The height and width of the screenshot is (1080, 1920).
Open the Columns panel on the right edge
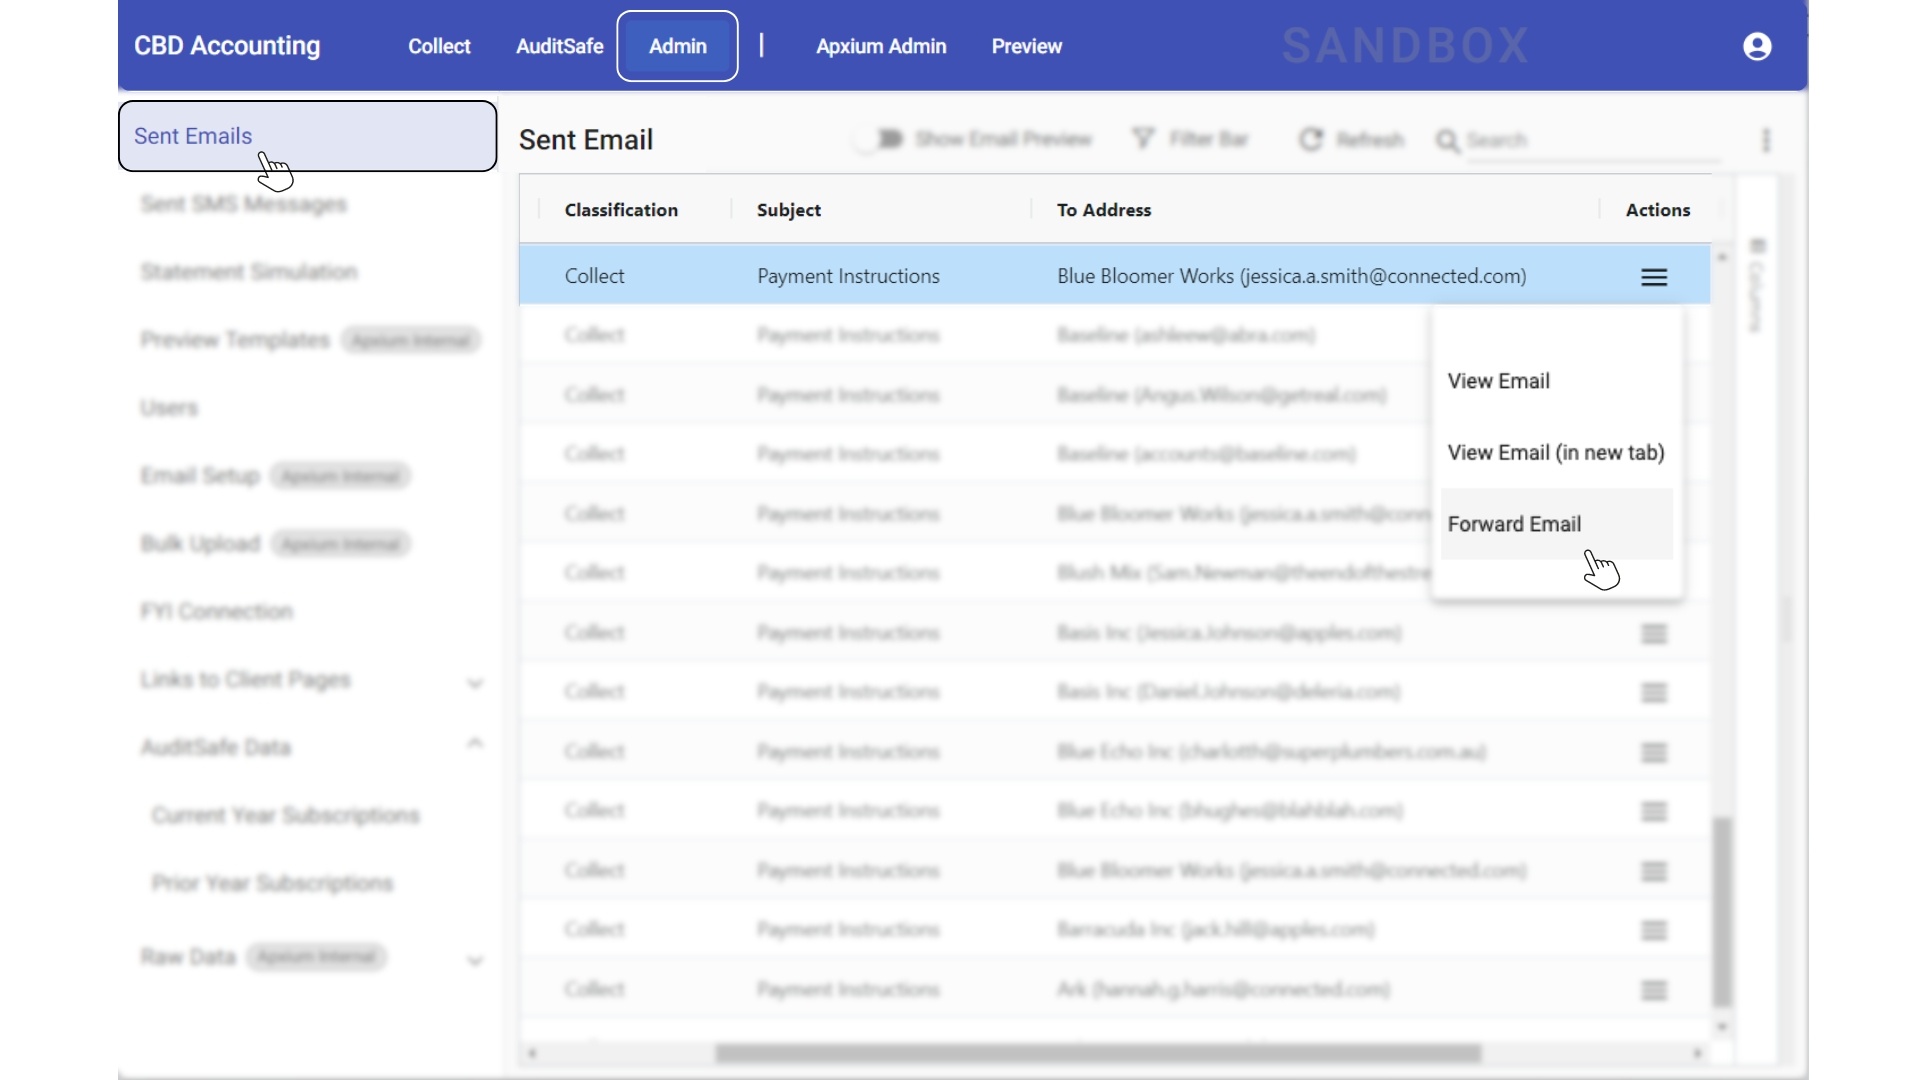[x=1757, y=290]
